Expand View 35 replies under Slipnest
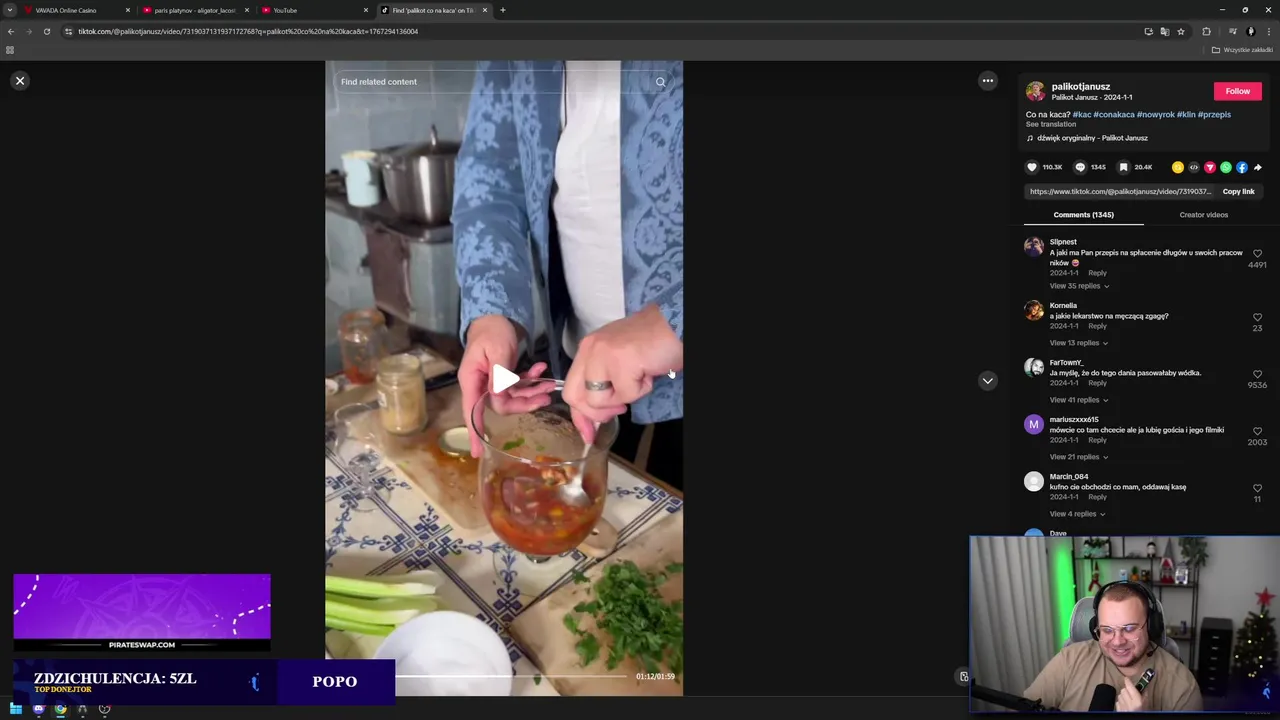Viewport: 1280px width, 720px height. point(1079,286)
